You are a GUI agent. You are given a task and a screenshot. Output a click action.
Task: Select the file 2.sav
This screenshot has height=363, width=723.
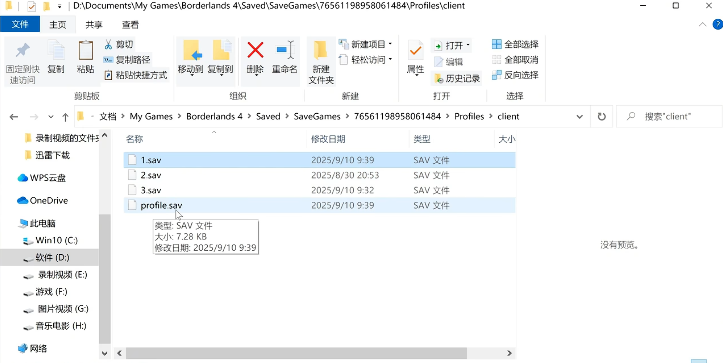pos(320,175)
